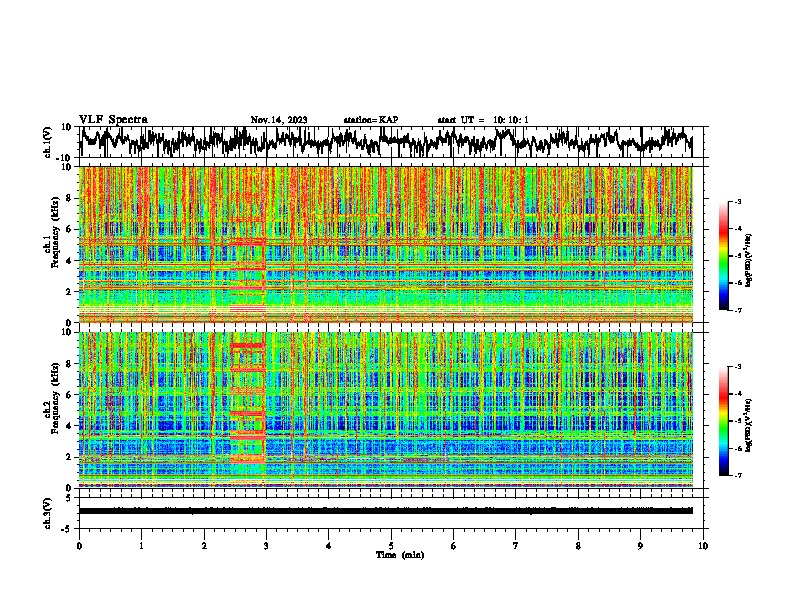Click time axis tick label "0"

(x=79, y=546)
